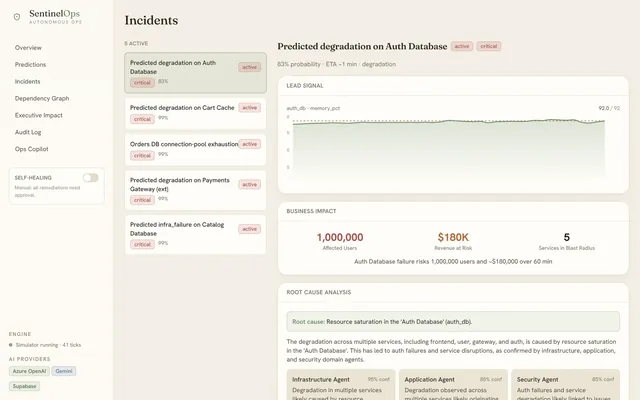The image size is (640, 400).
Task: Click the Root cause summary box
Action: pos(453,322)
